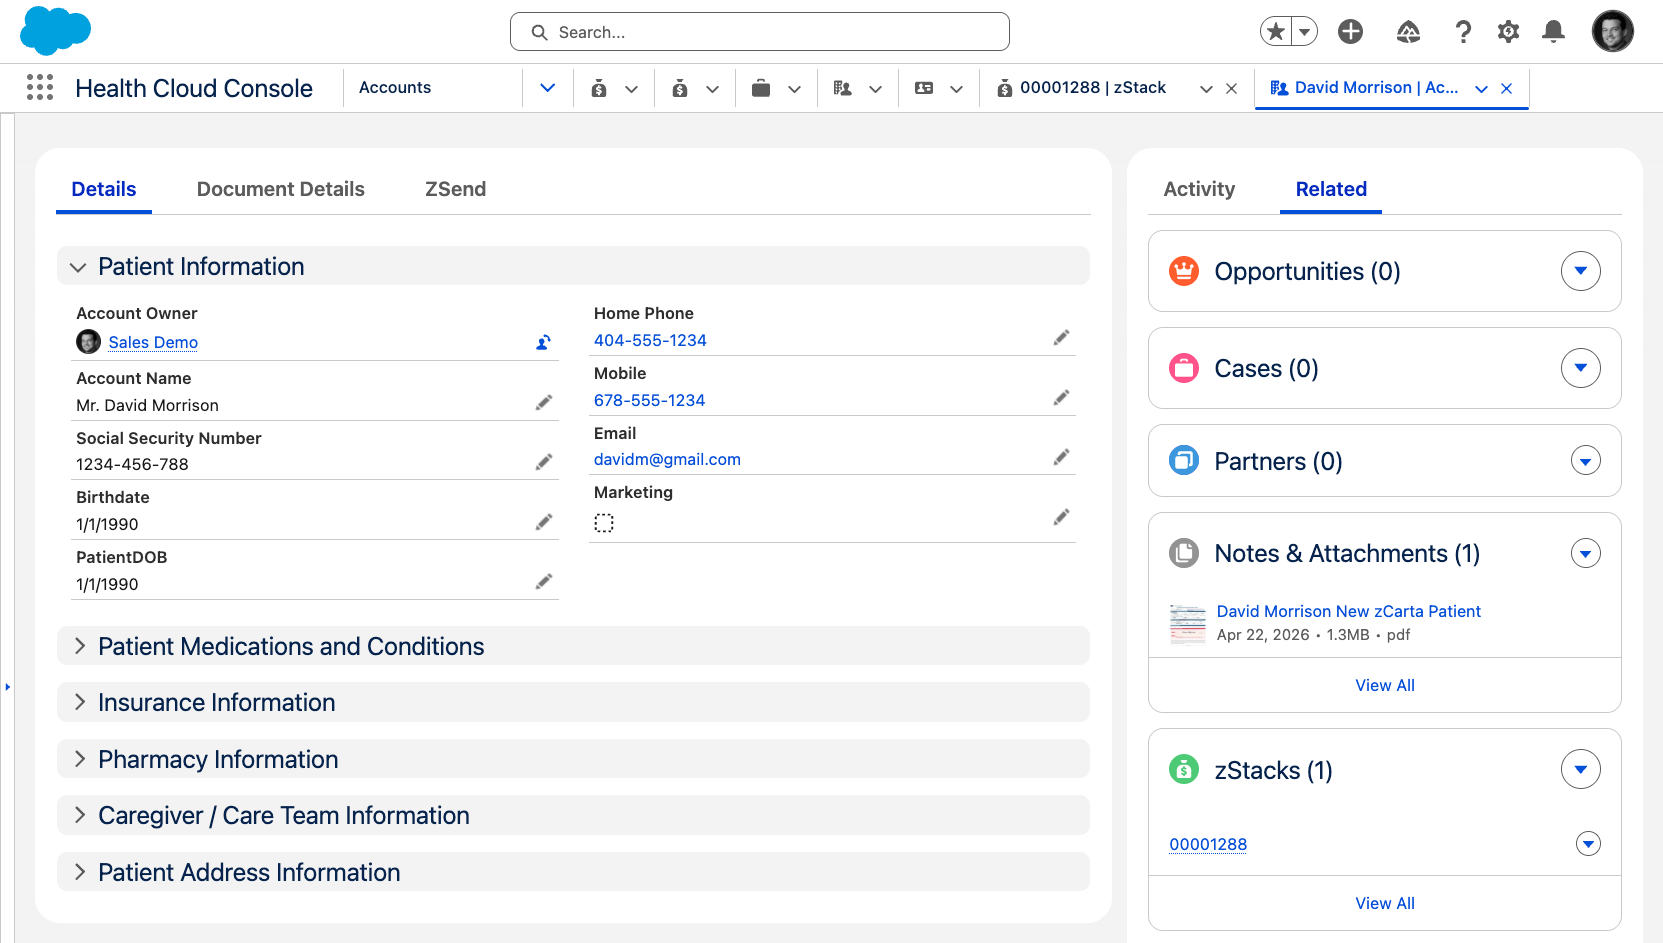Open the briefcase navigation tab

(x=761, y=88)
